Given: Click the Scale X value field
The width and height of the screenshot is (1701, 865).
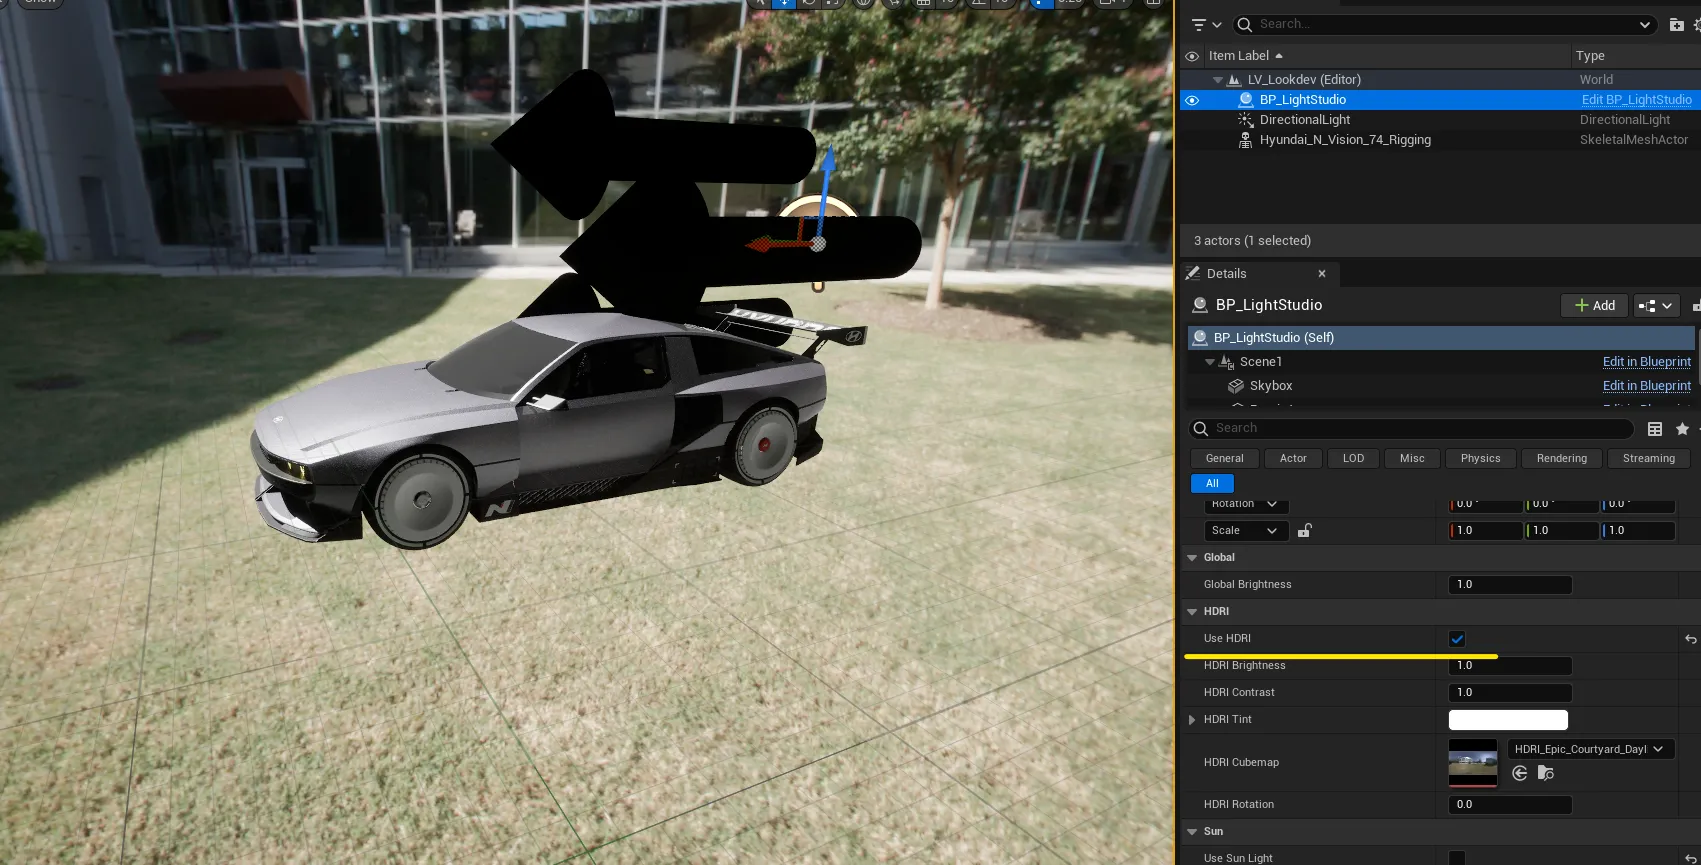Looking at the screenshot, I should 1486,531.
